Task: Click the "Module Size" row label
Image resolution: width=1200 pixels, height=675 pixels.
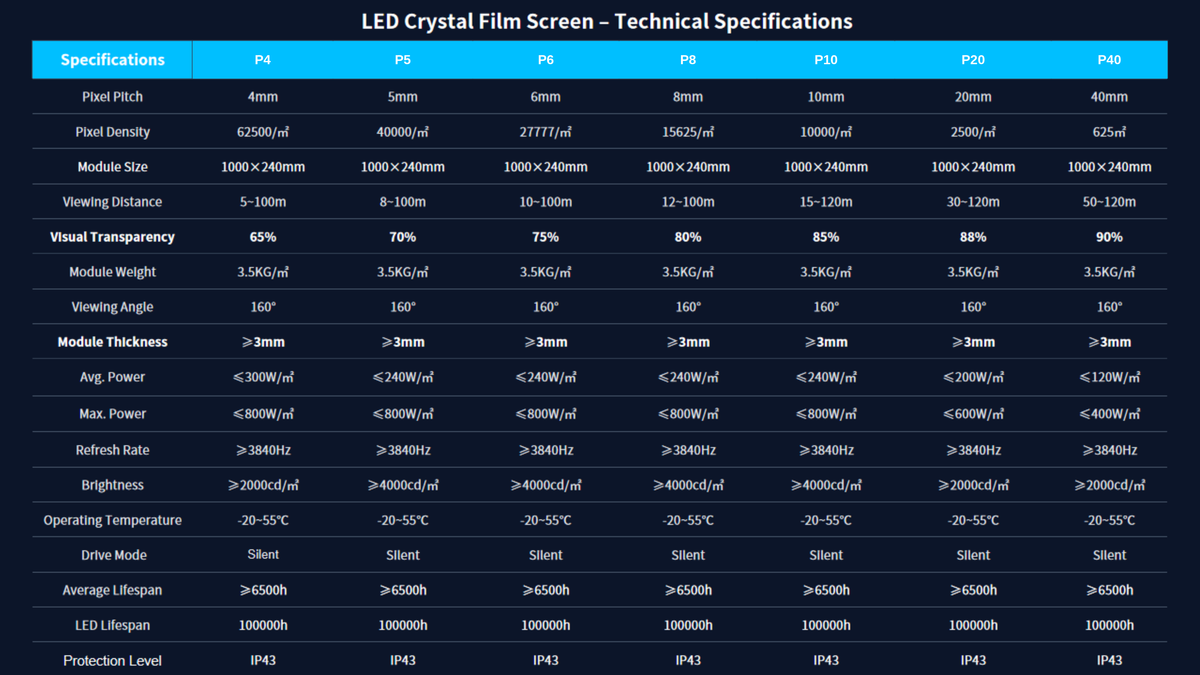Action: tap(112, 167)
